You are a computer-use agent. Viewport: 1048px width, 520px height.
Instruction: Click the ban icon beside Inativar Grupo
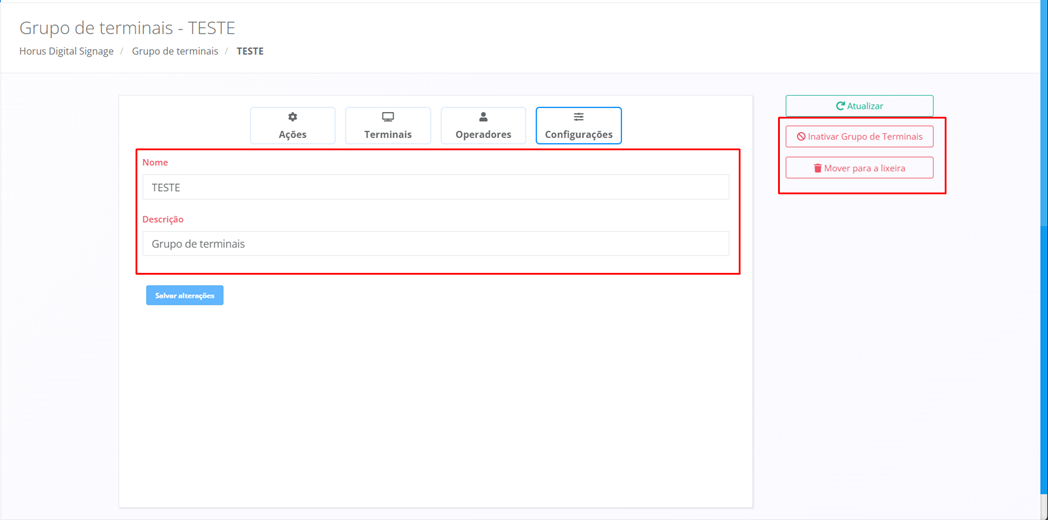tap(801, 137)
